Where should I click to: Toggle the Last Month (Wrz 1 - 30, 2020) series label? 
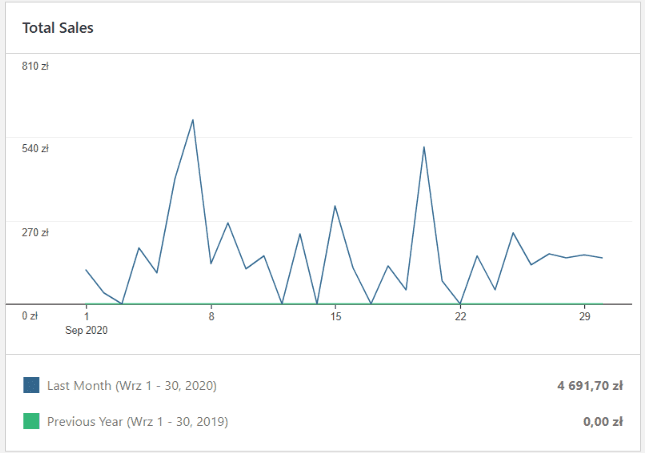[132, 385]
